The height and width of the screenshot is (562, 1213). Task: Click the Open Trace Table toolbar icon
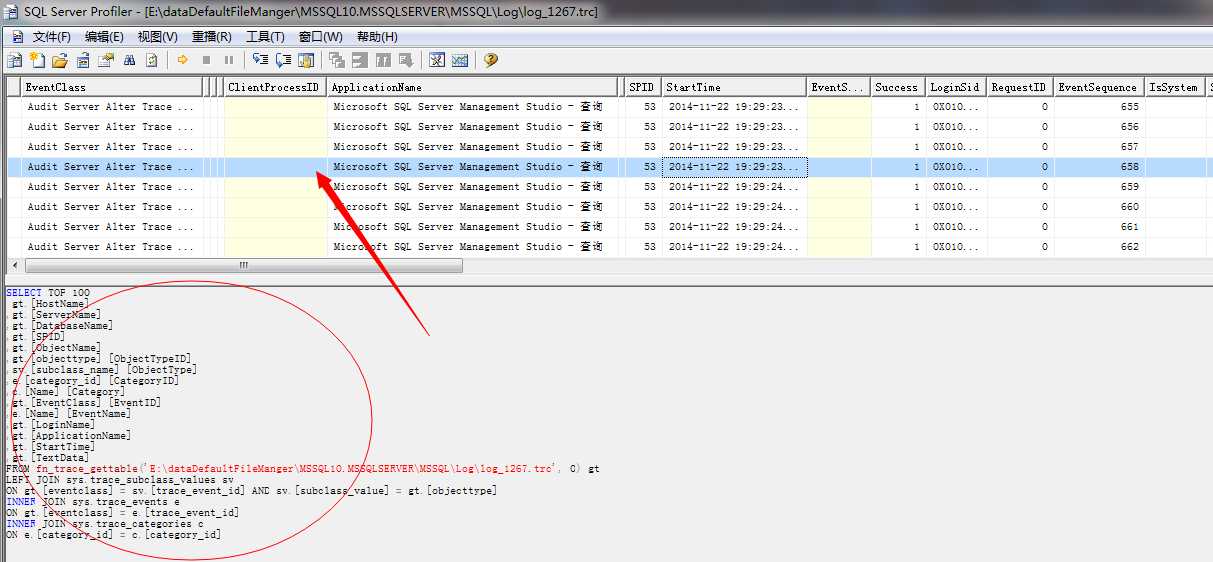[83, 60]
